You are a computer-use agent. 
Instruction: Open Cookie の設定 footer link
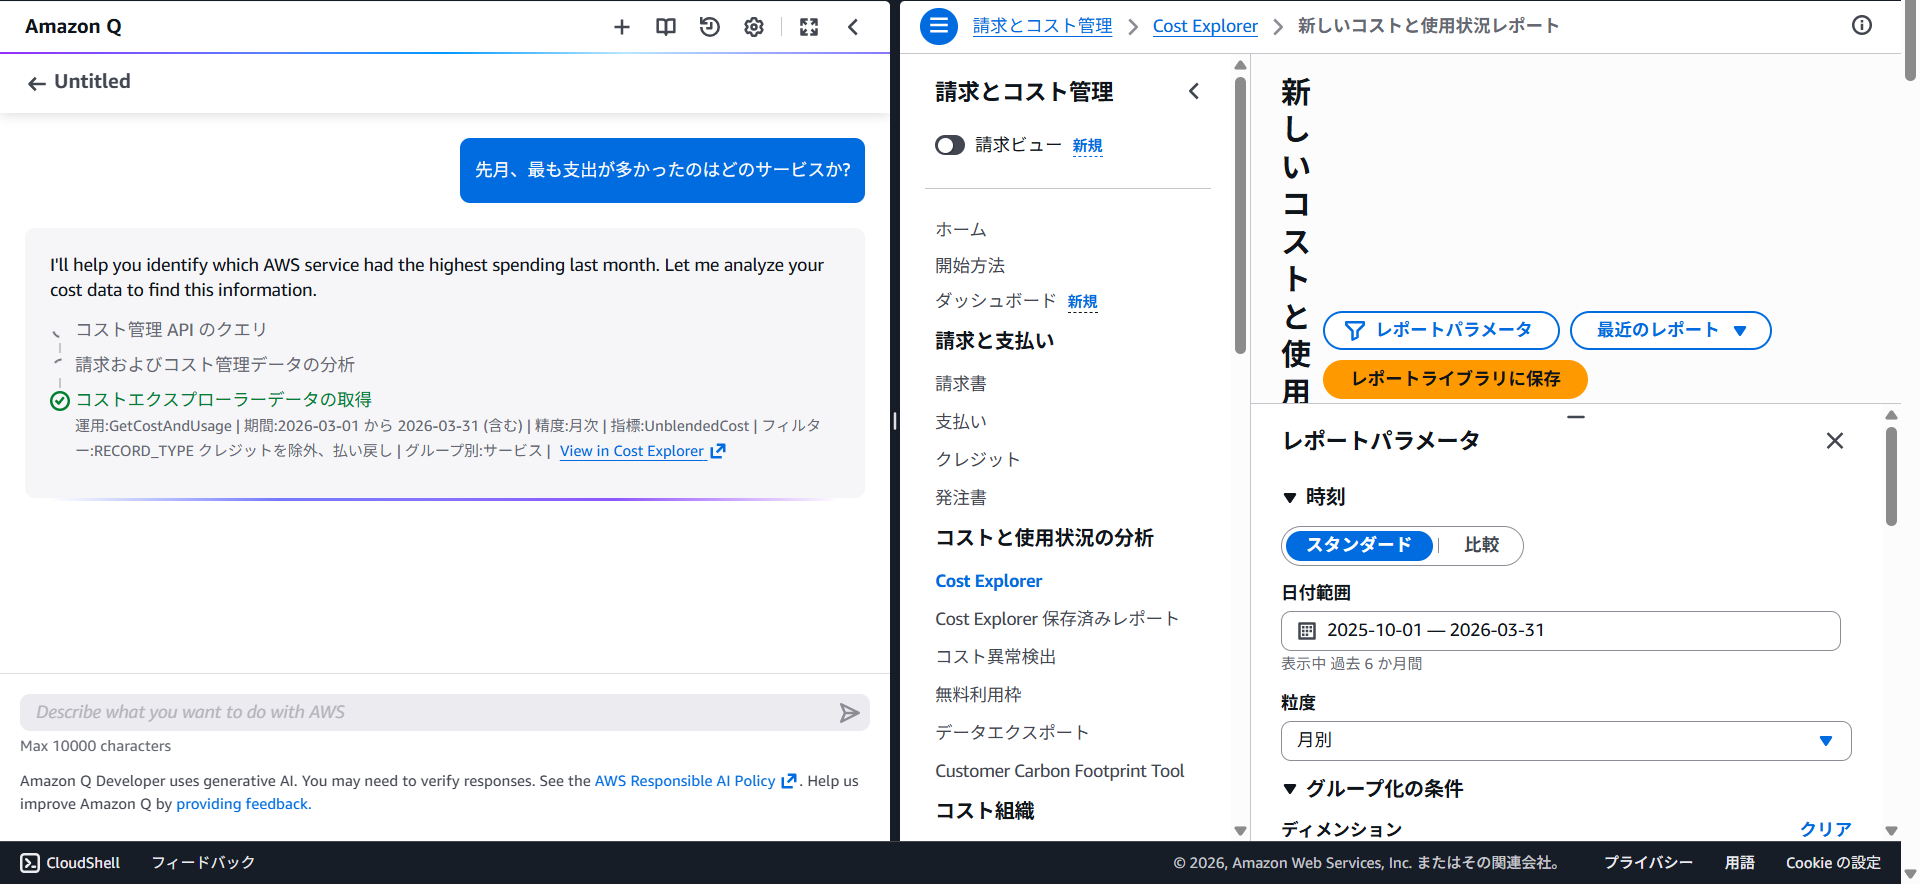tap(1833, 863)
